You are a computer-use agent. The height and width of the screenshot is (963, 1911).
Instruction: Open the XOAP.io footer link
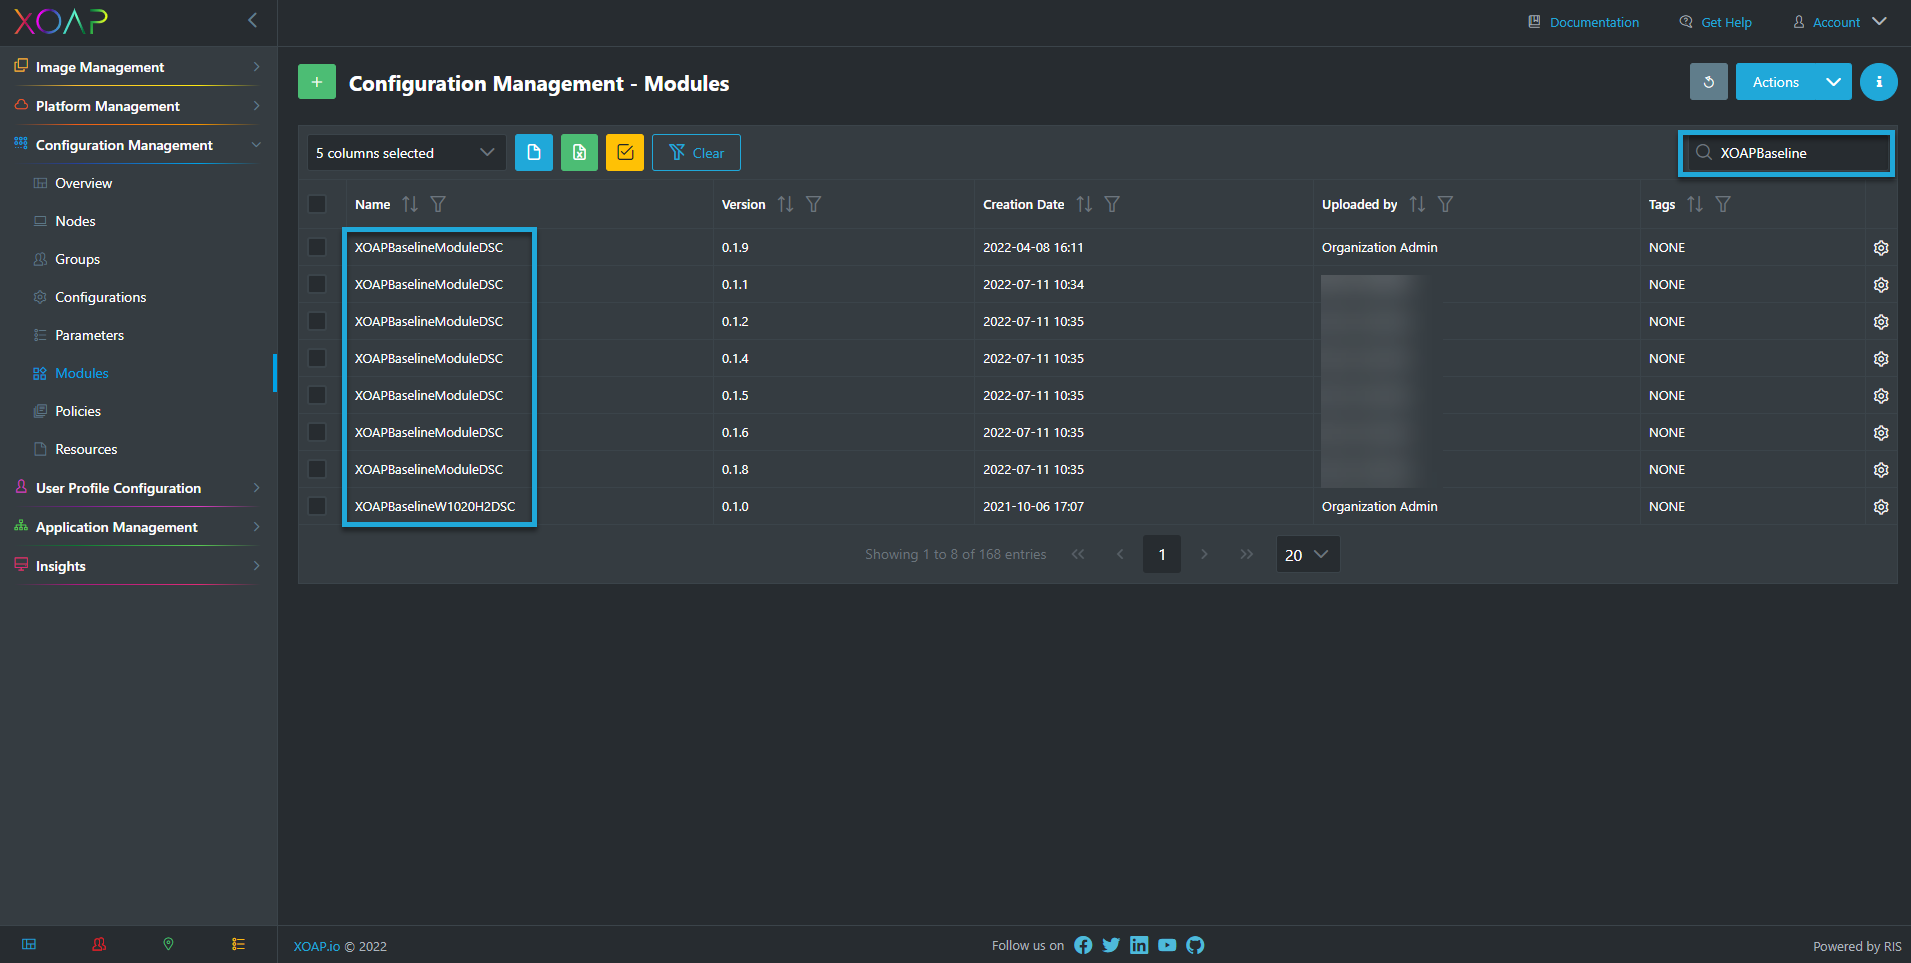click(x=317, y=946)
